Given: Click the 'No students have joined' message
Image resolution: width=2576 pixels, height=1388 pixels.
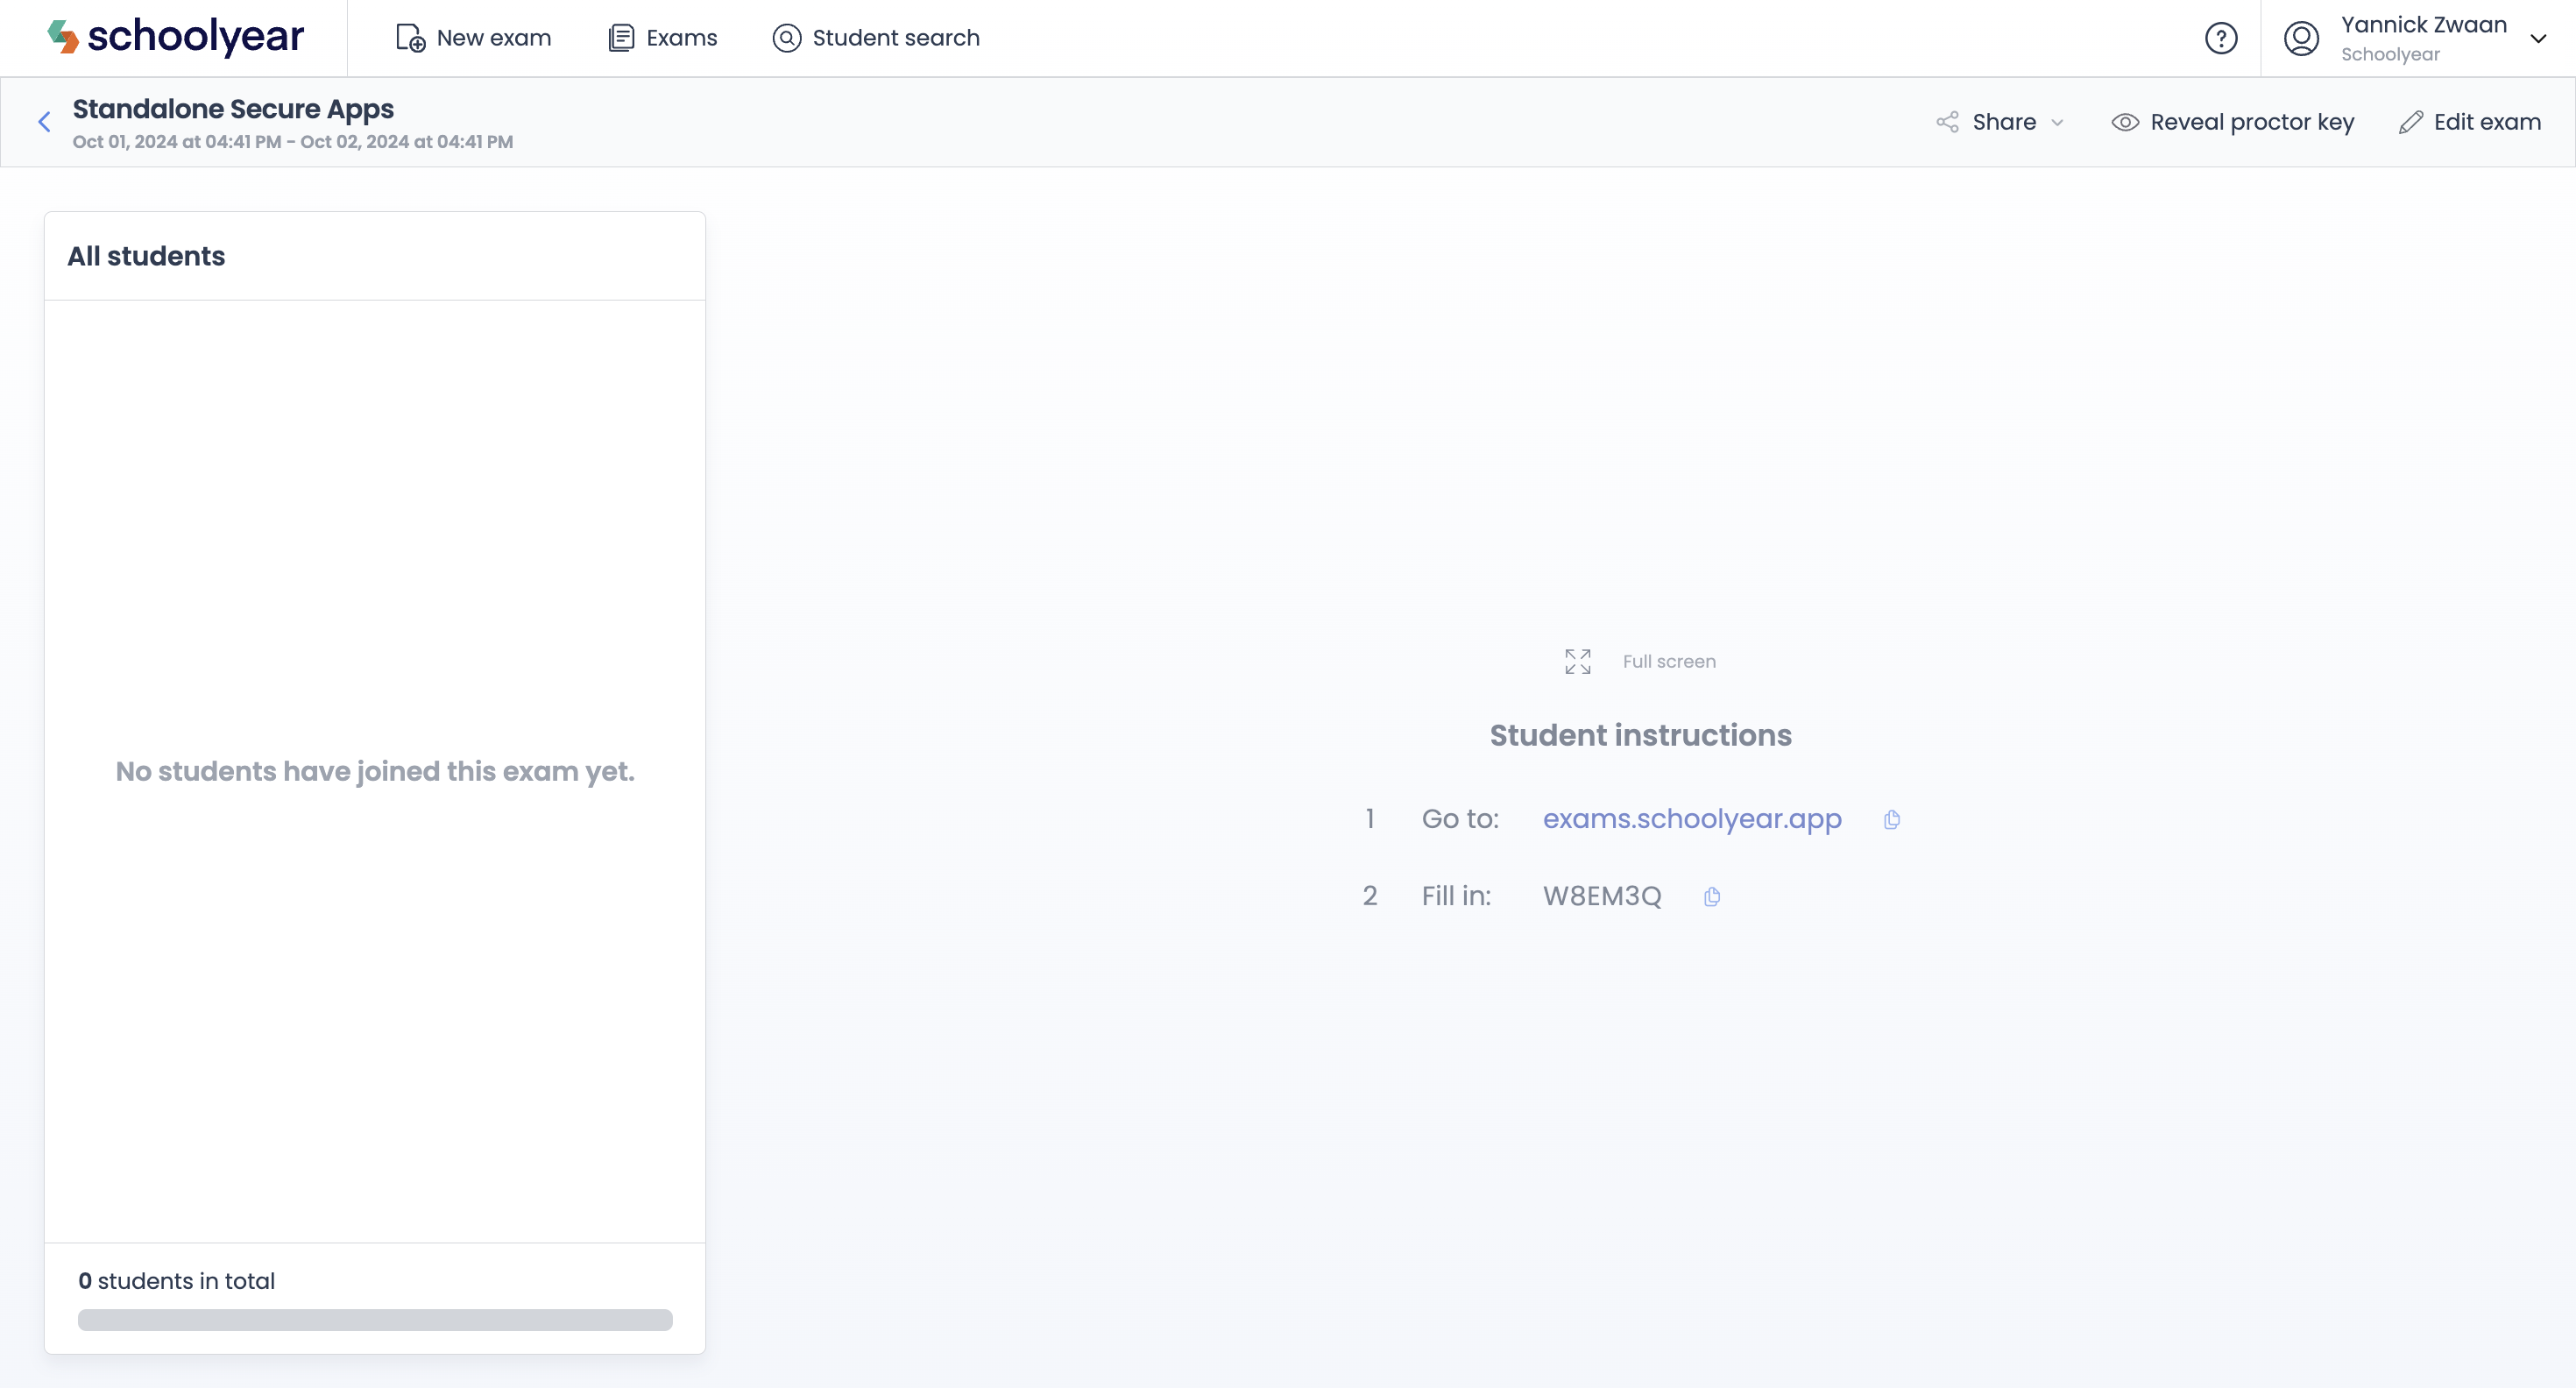Looking at the screenshot, I should (375, 771).
